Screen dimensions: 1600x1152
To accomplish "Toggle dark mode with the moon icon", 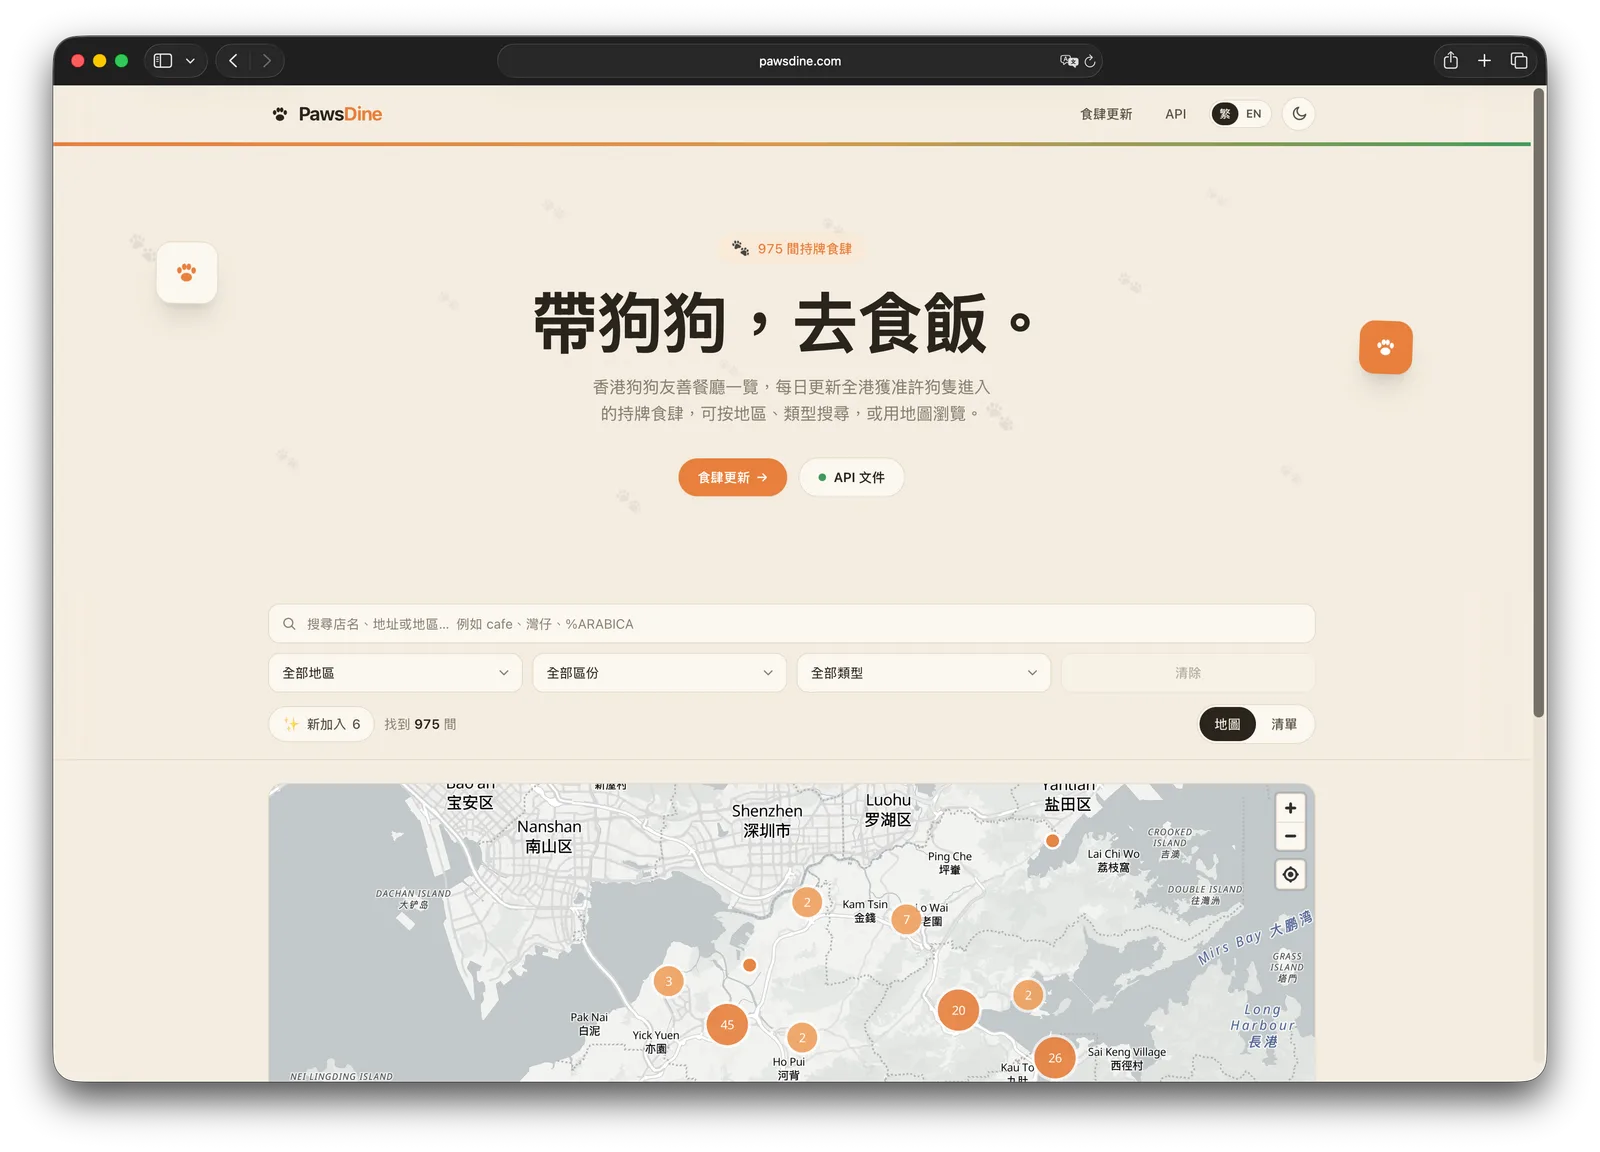I will 1299,114.
